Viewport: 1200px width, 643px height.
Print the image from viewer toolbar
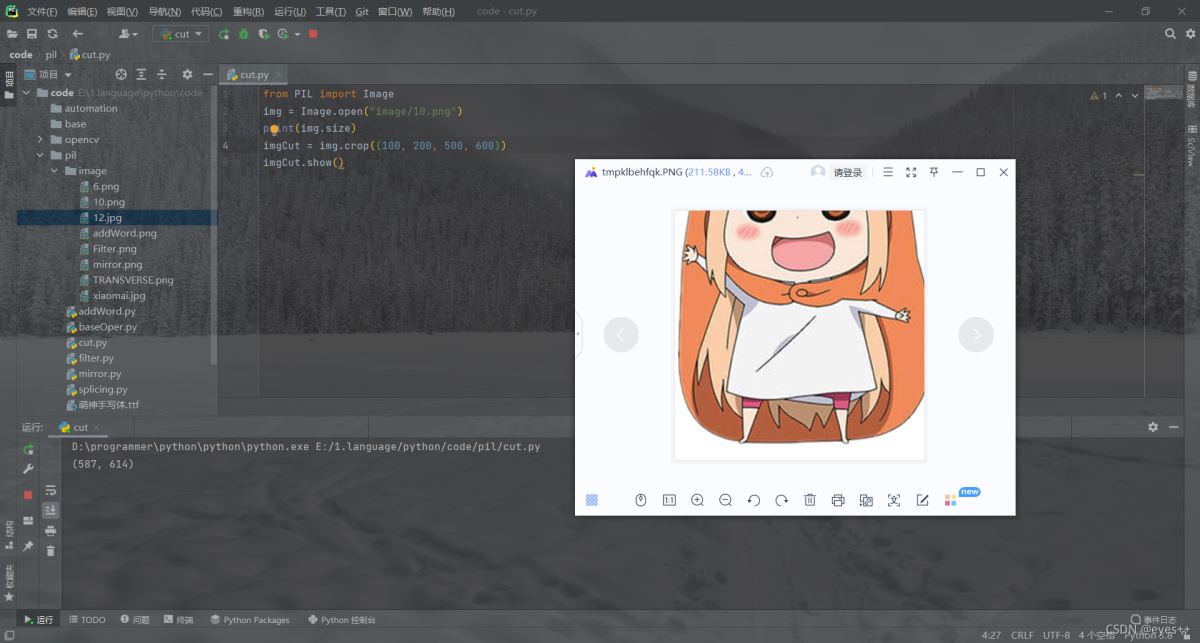(x=838, y=500)
